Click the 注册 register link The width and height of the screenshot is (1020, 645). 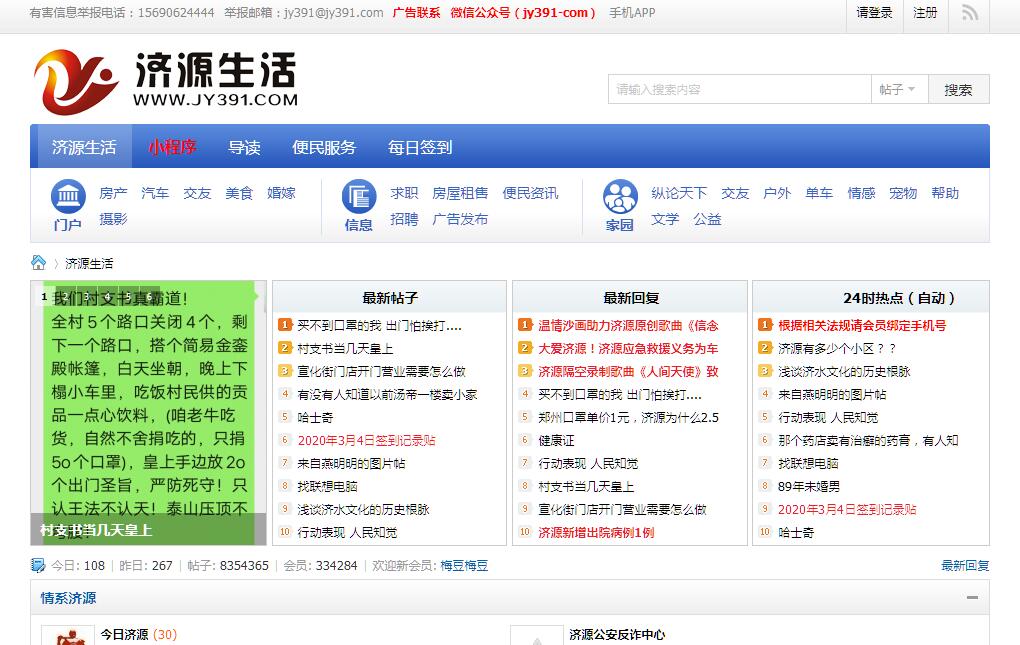[925, 13]
